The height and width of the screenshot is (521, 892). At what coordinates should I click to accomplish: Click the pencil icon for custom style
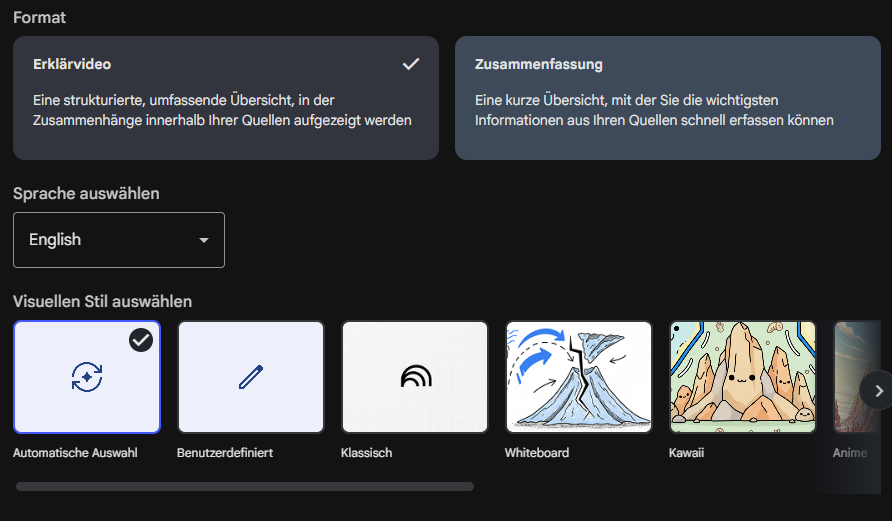[251, 377]
